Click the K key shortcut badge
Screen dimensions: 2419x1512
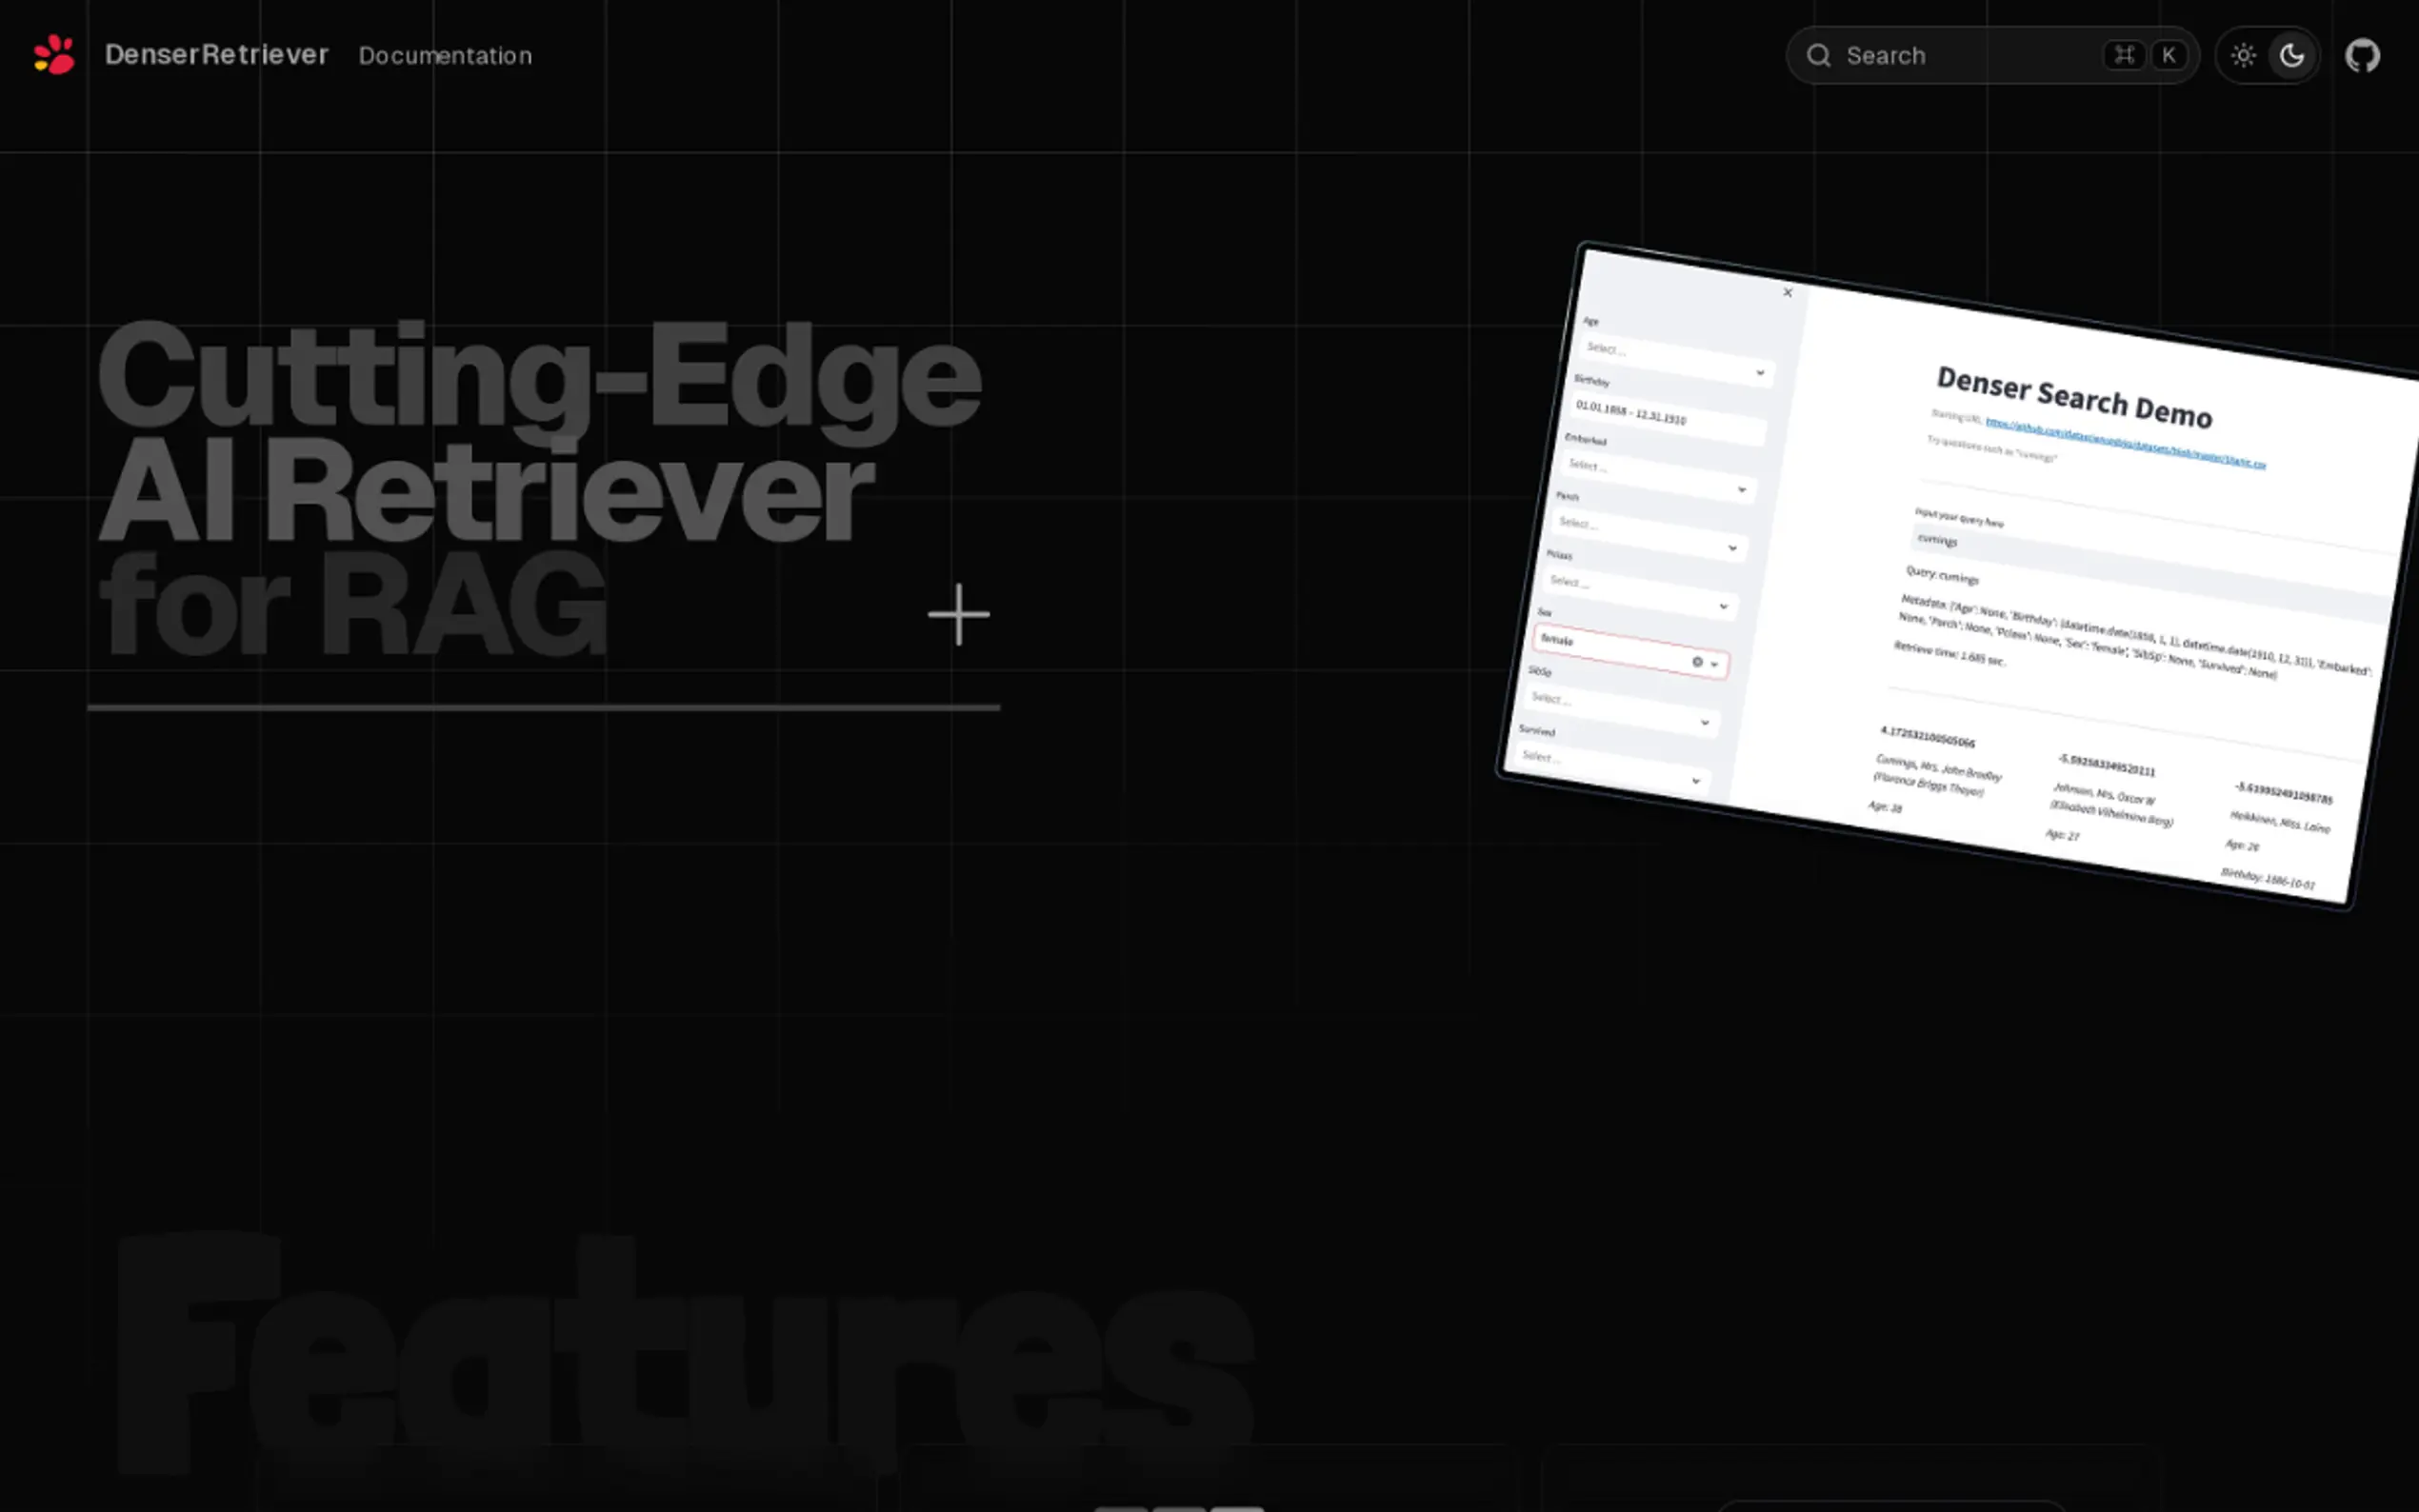pos(2168,55)
